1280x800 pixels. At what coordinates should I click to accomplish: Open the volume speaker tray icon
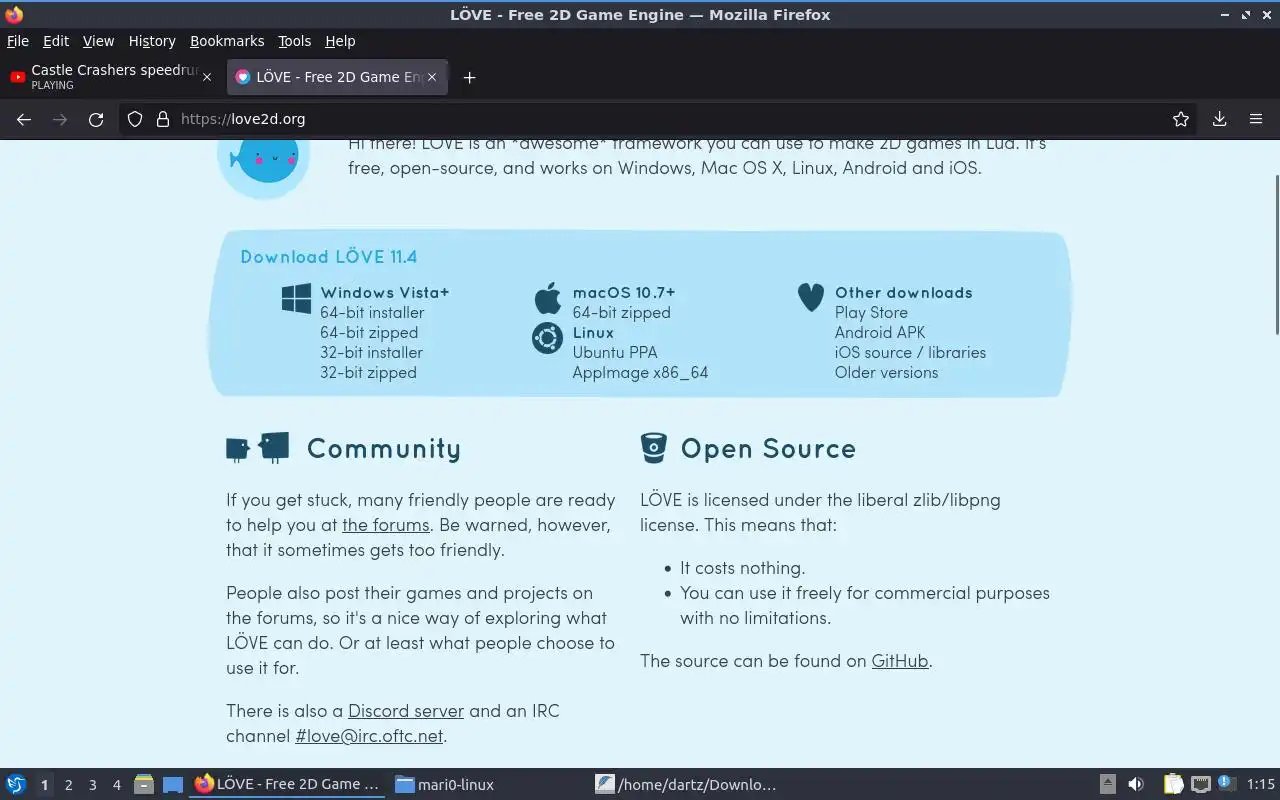(1136, 785)
